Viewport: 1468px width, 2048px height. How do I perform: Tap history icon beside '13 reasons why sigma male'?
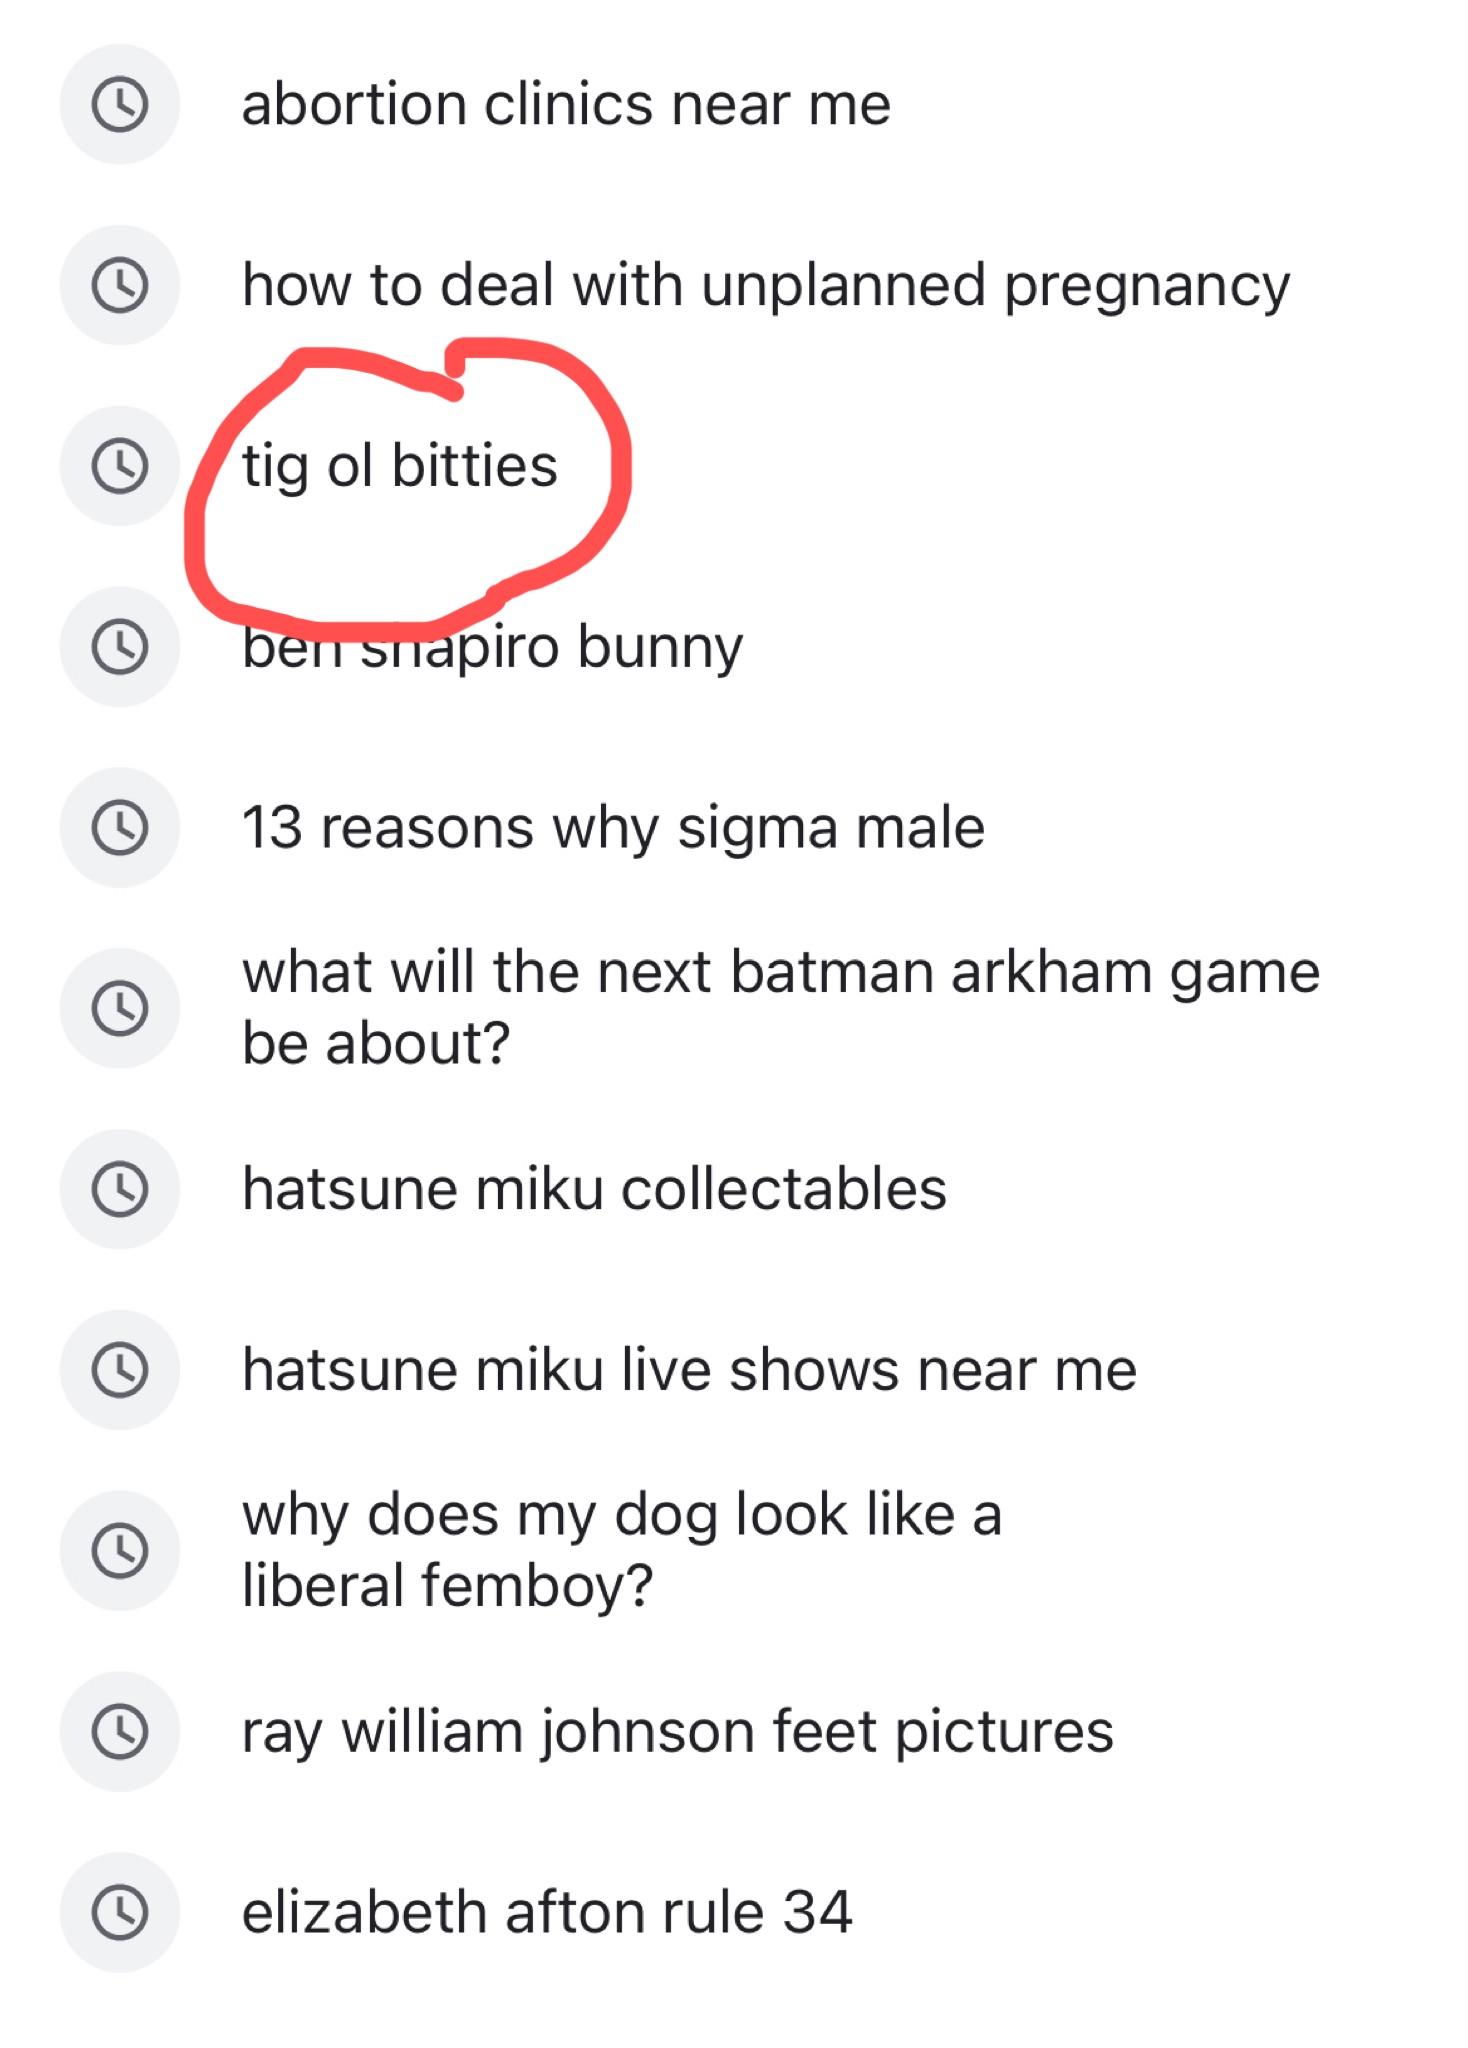point(120,828)
